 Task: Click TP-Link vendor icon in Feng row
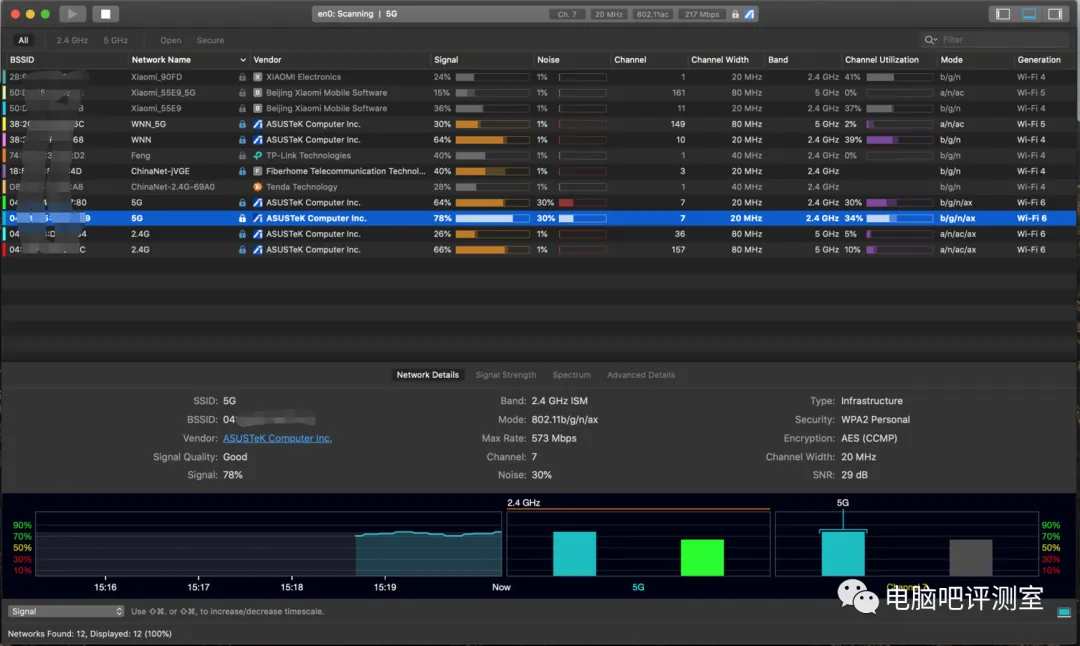(258, 156)
